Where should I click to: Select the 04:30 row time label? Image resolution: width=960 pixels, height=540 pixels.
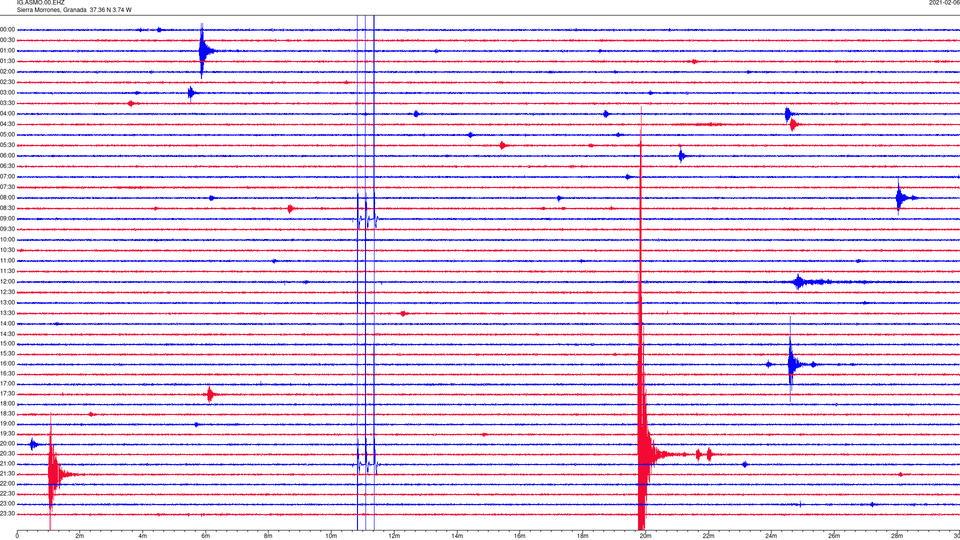tap(8, 124)
